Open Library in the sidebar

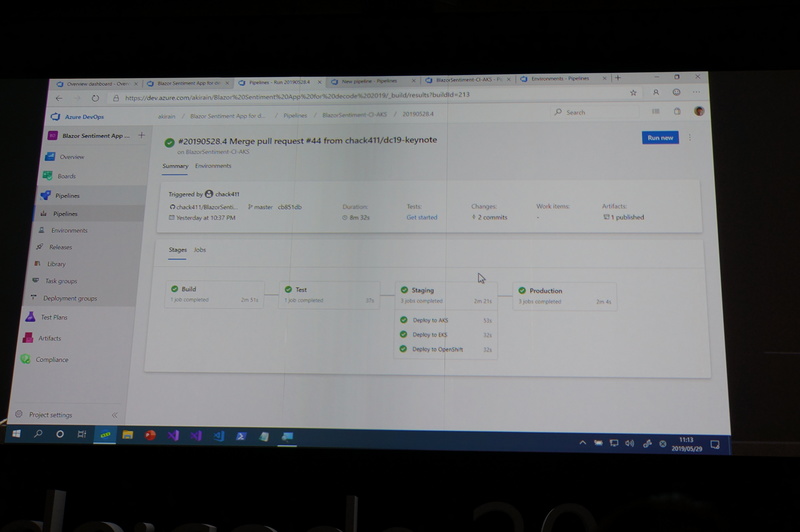(x=56, y=264)
